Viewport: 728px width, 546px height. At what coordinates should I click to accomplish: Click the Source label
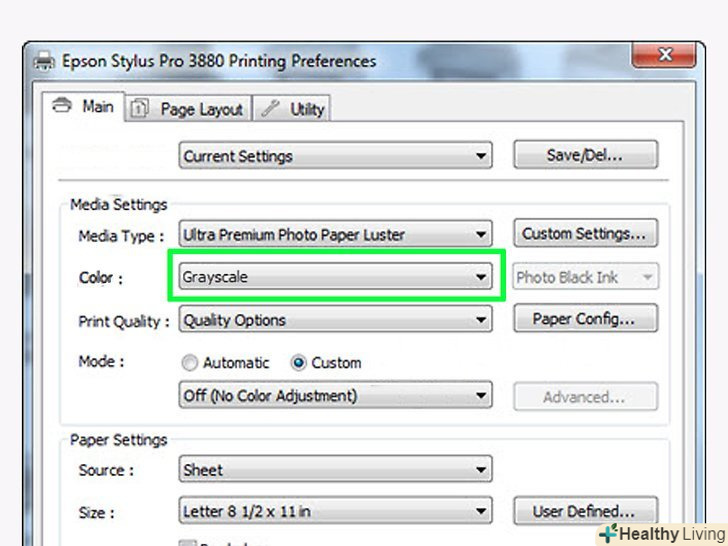tap(106, 470)
